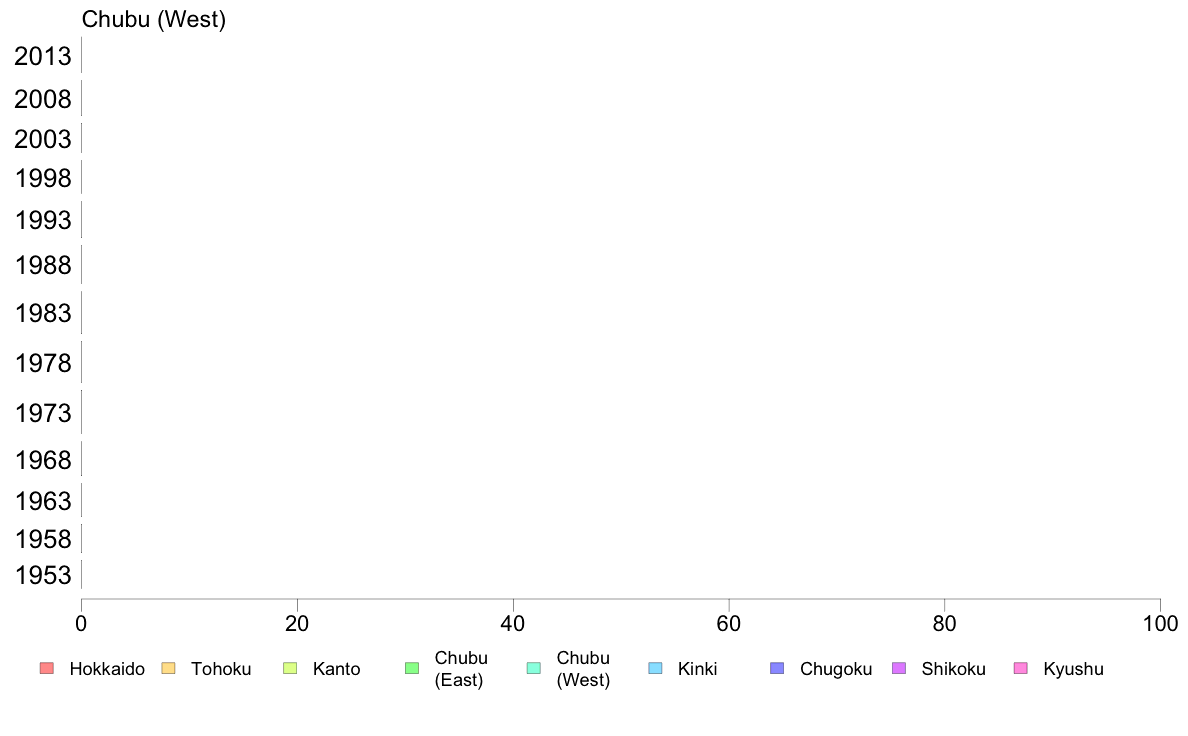Click the 2003 year axis label
The height and width of the screenshot is (736, 1188).
pyautogui.click(x=42, y=139)
